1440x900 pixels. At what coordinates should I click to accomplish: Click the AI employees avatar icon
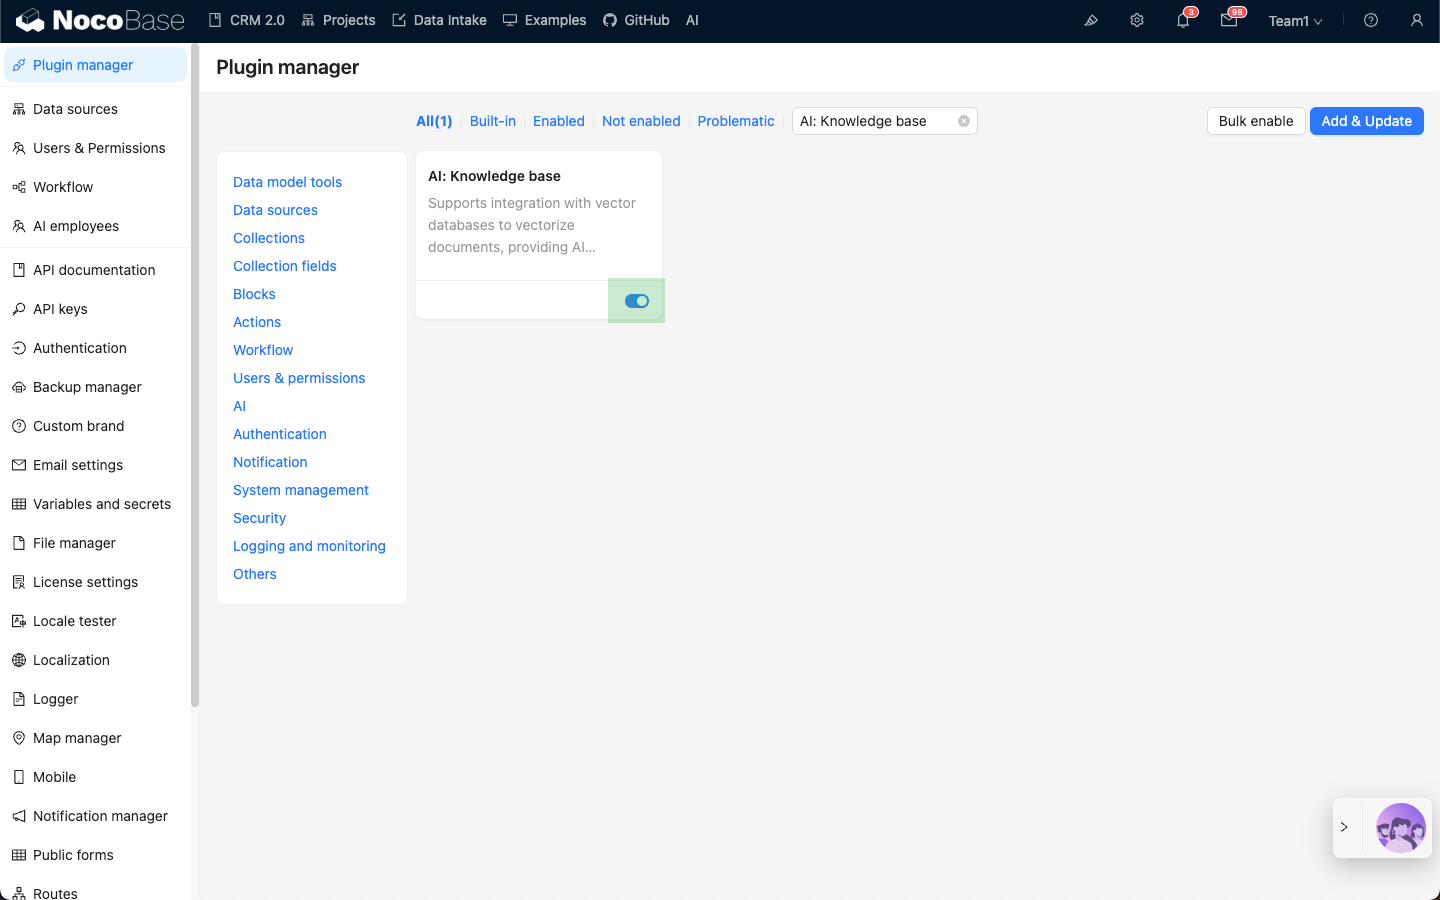pos(1400,827)
